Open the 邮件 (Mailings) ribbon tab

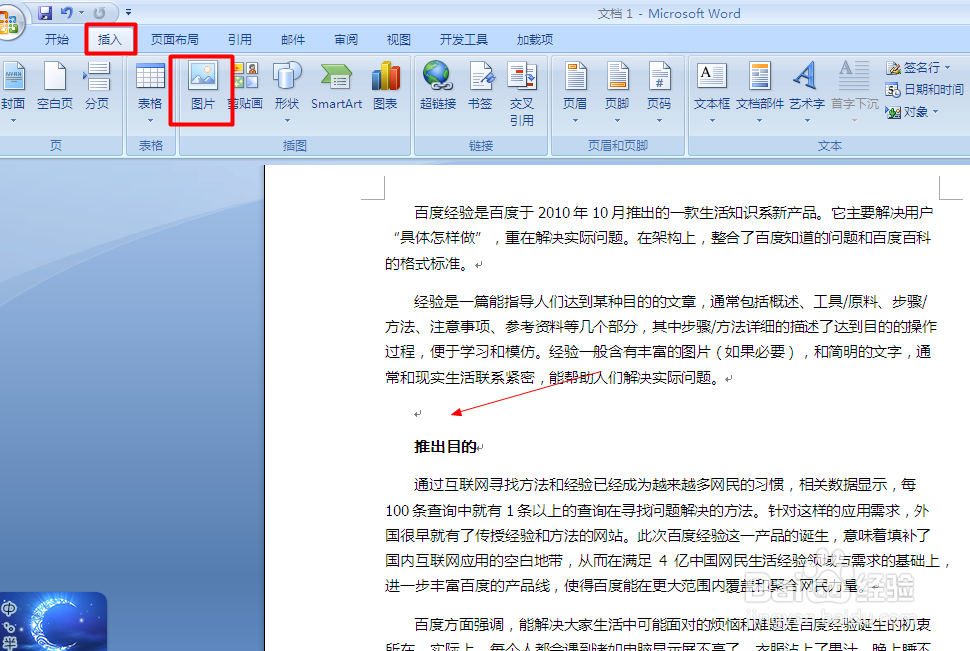pyautogui.click(x=292, y=39)
